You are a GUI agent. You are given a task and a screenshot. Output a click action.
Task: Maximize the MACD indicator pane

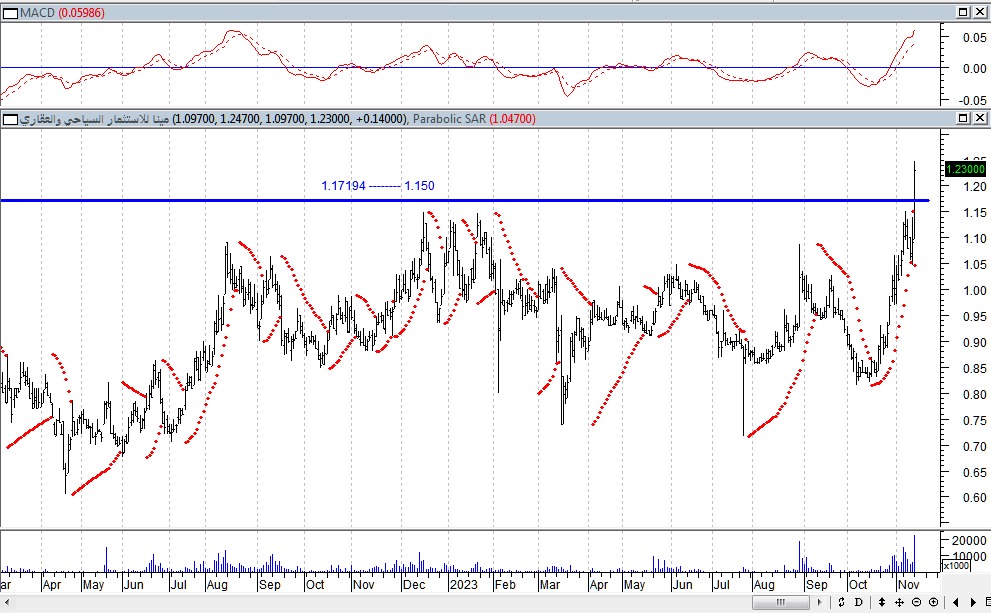963,12
